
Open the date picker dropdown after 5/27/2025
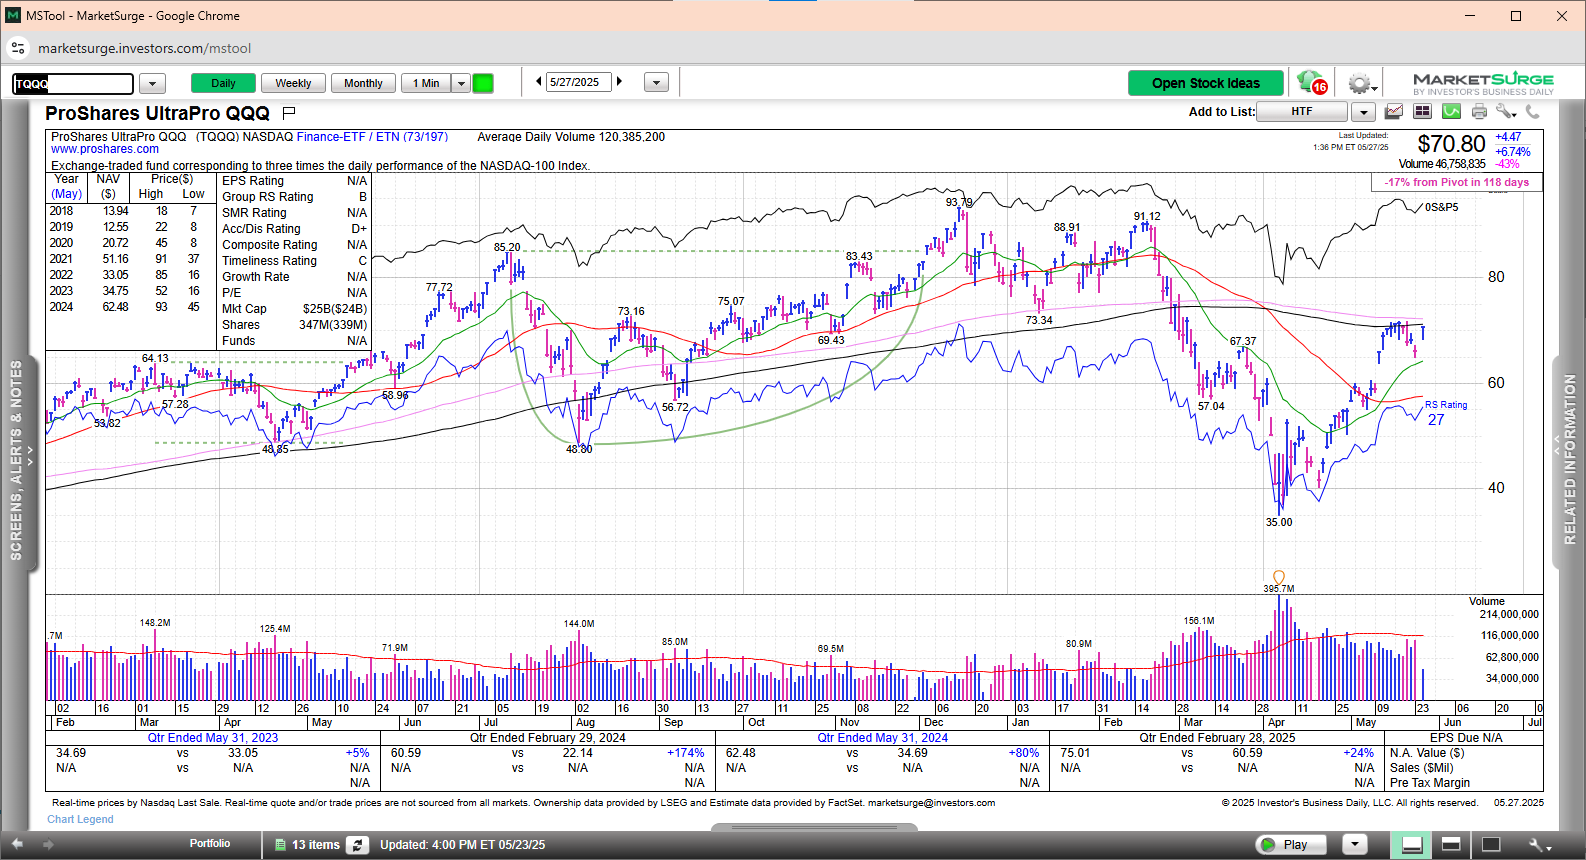(656, 83)
